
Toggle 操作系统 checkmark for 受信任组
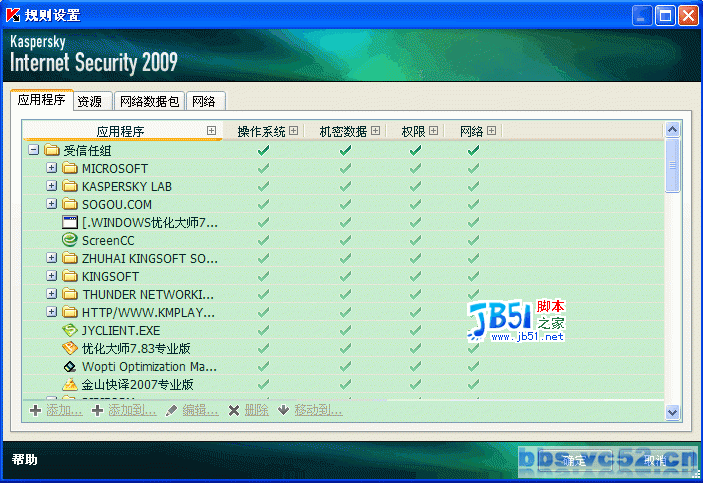pos(264,150)
